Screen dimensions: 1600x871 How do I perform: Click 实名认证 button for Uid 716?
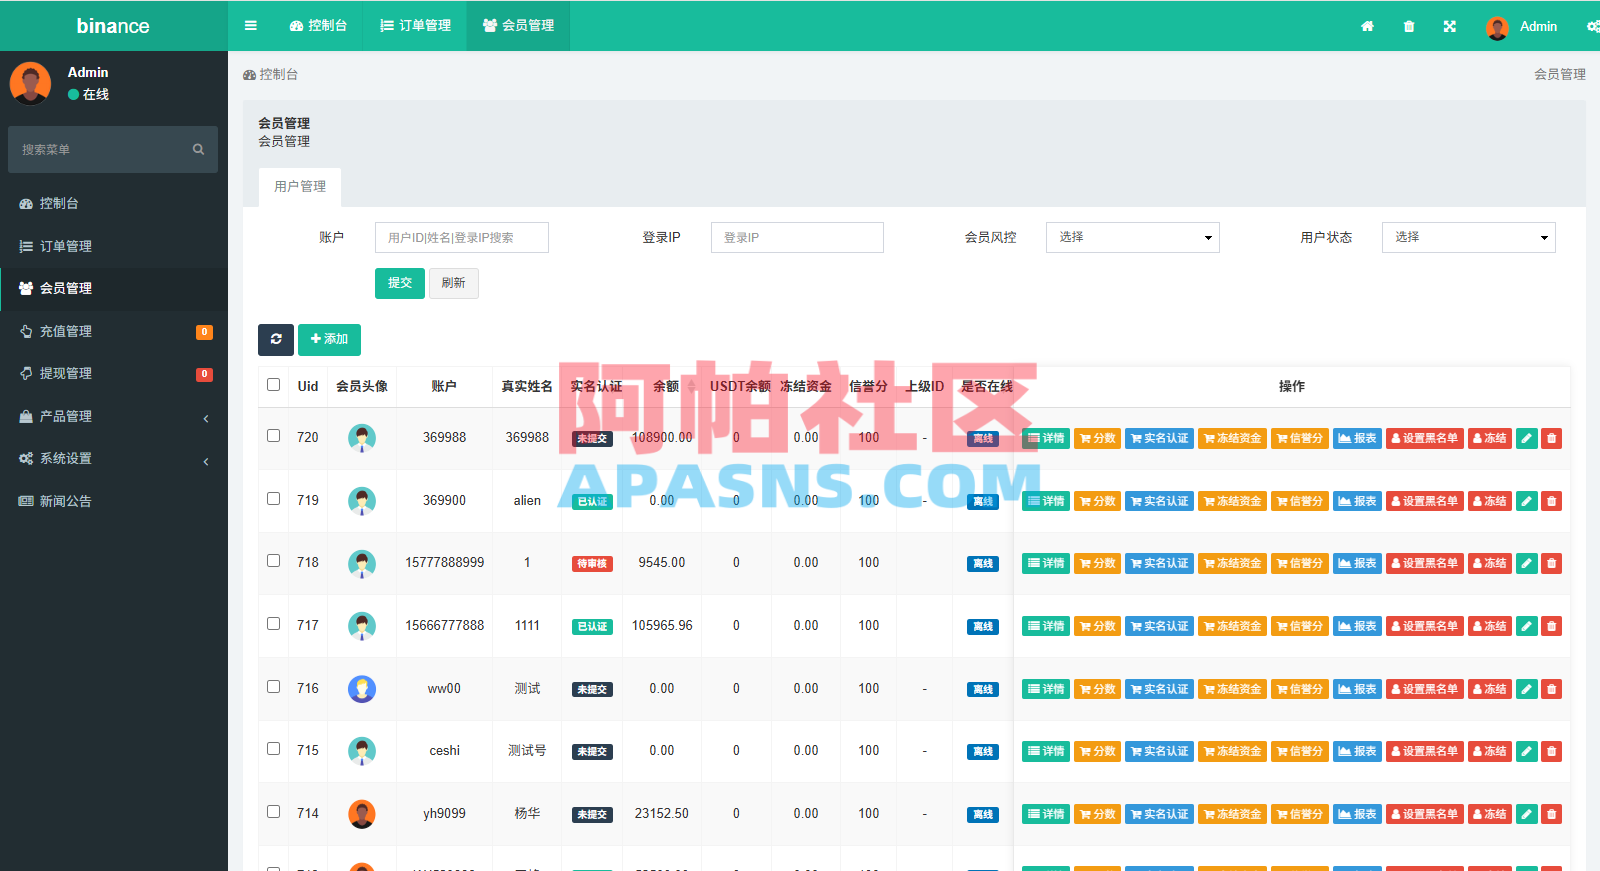(x=1159, y=689)
